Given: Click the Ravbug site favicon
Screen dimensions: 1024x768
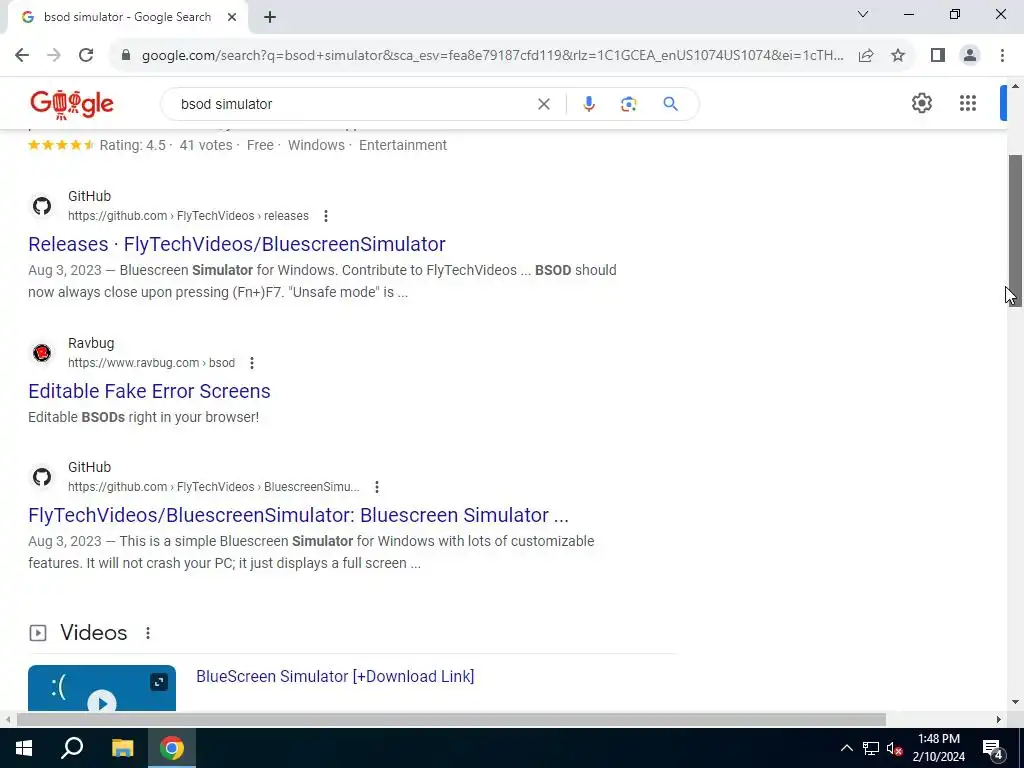Looking at the screenshot, I should point(42,353).
